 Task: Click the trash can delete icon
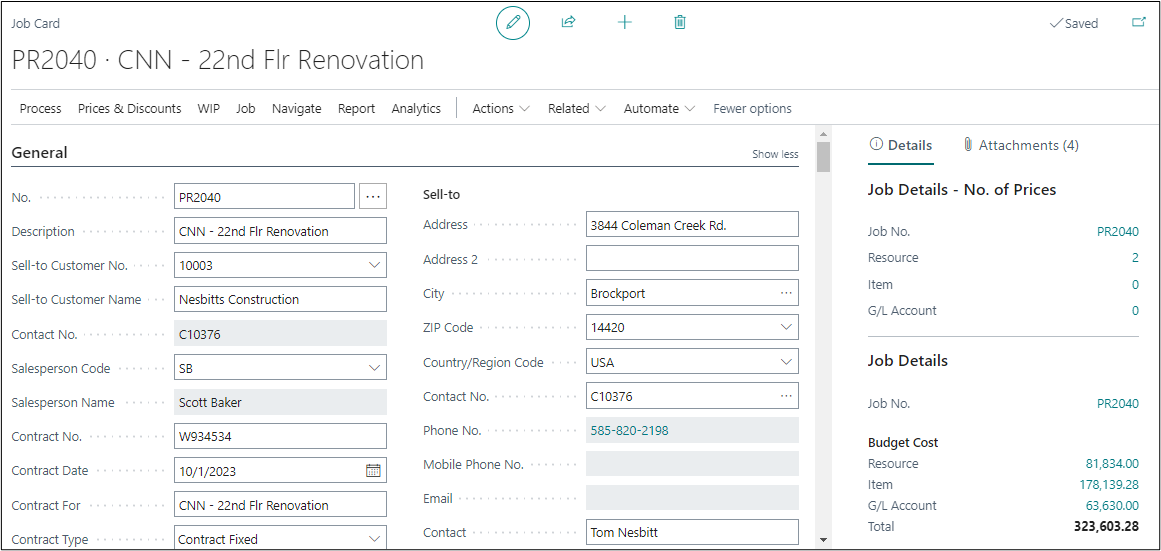pos(680,22)
